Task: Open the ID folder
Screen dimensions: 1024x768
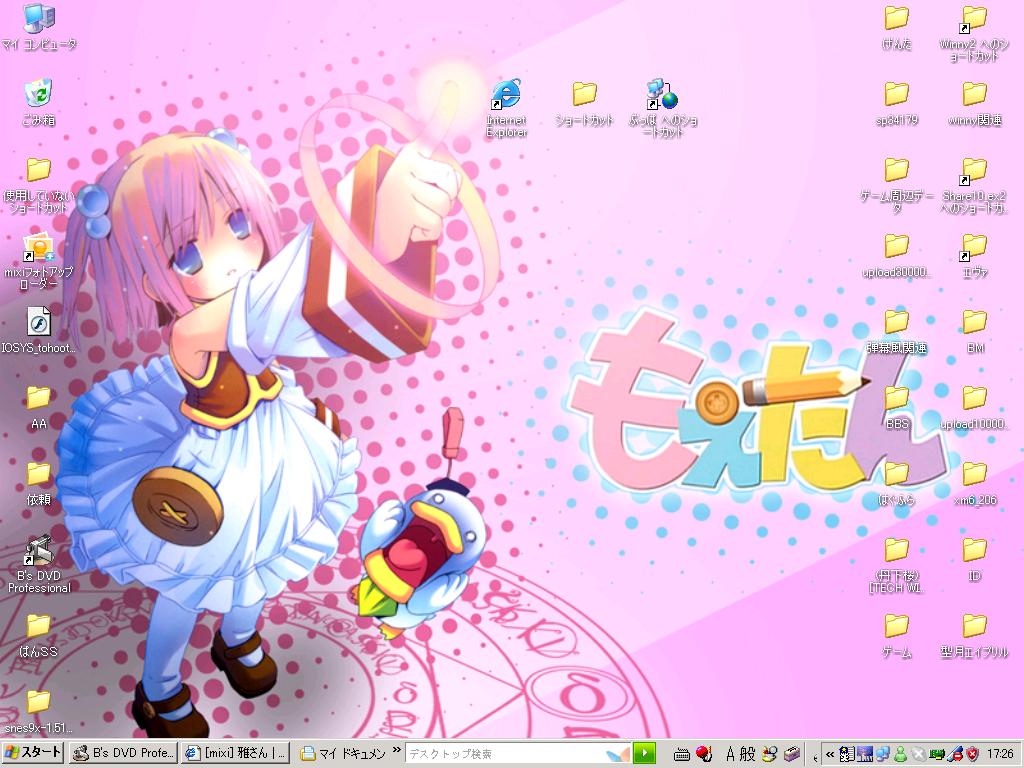Action: (x=974, y=558)
